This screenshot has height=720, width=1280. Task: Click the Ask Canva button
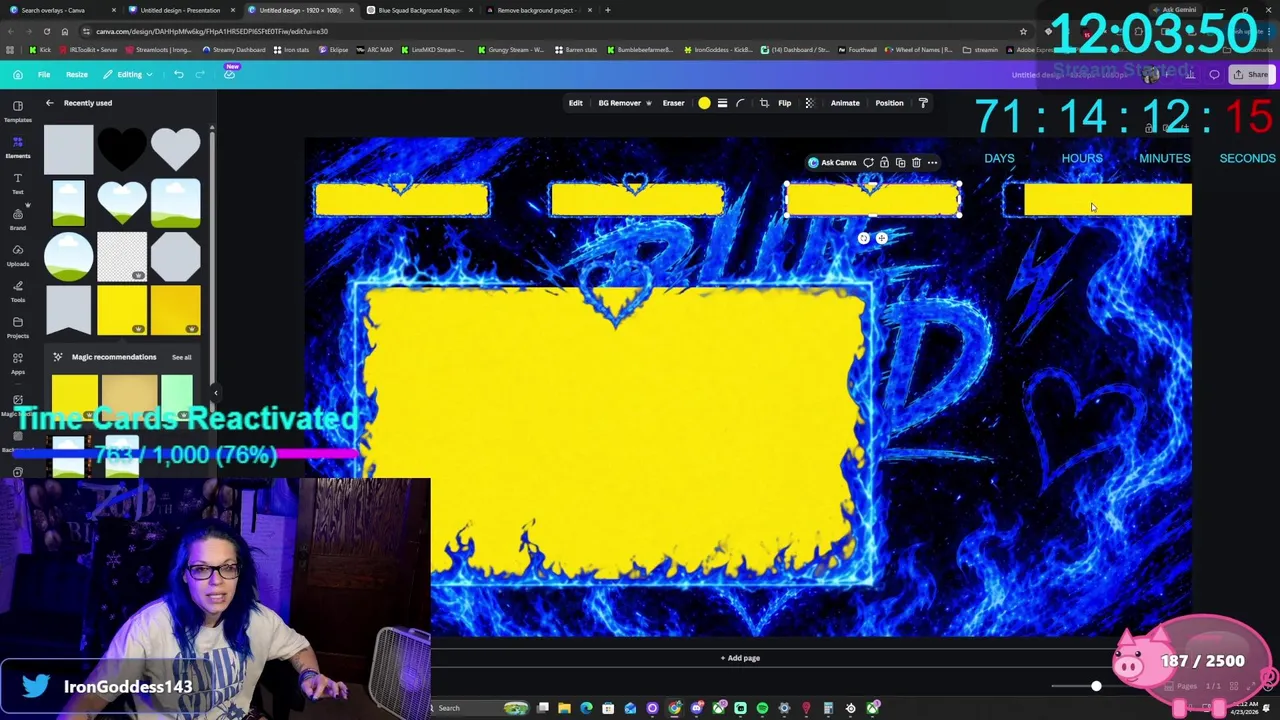click(x=832, y=163)
